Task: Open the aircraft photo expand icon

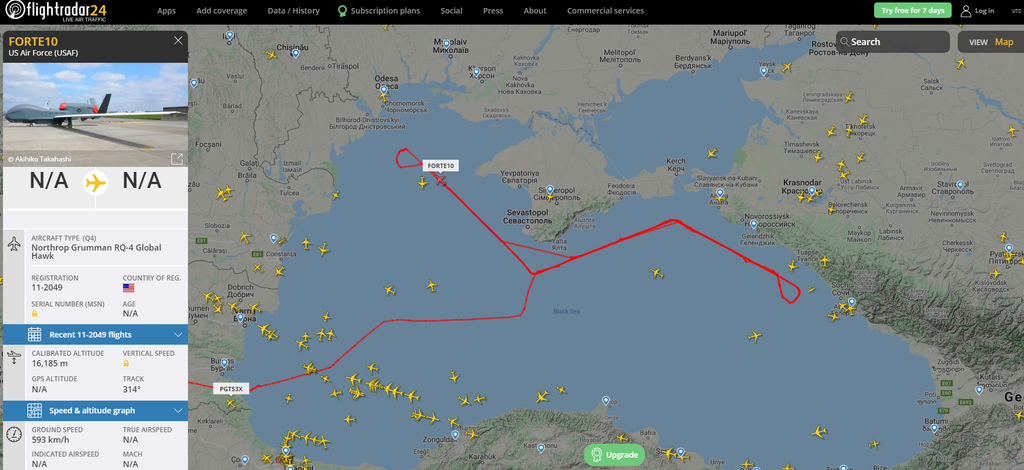Action: 176,159
